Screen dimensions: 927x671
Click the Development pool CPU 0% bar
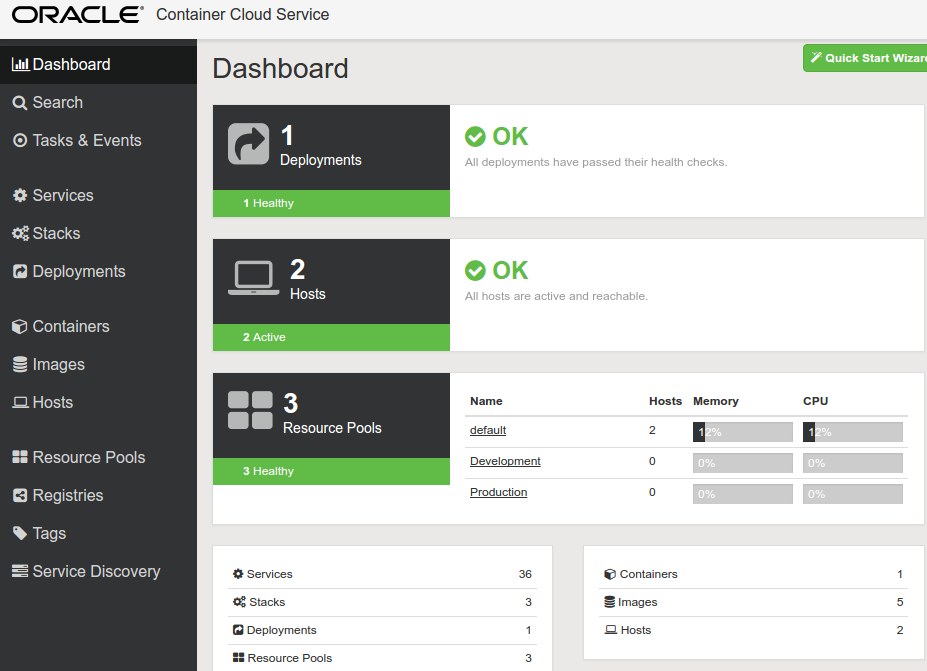pyautogui.click(x=853, y=463)
